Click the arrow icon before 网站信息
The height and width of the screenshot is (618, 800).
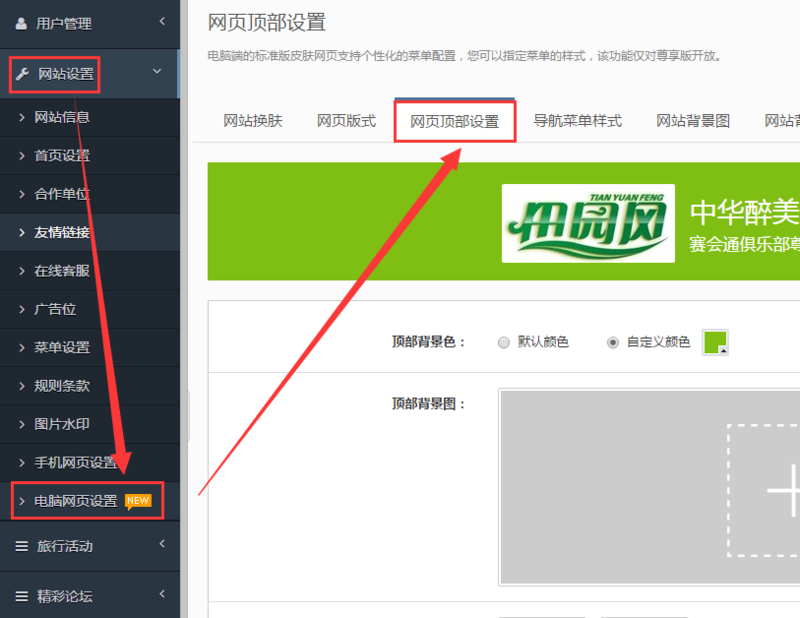coord(22,118)
